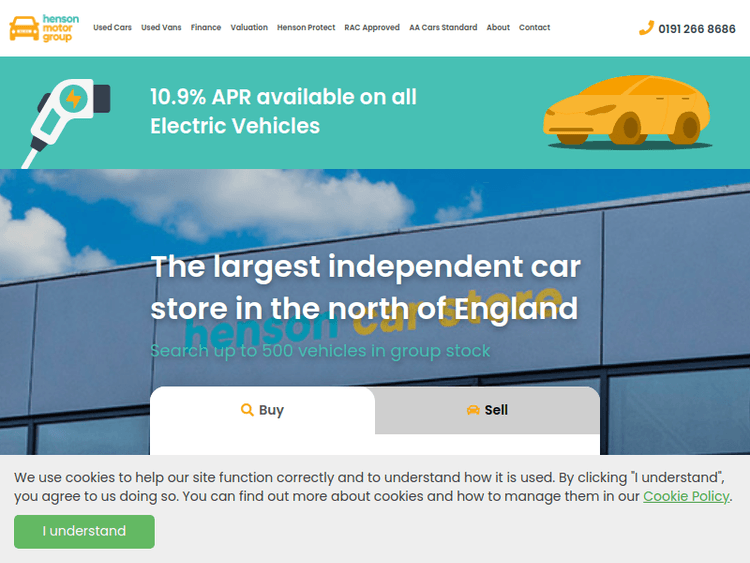This screenshot has width=750, height=563.
Task: Go to the Finance page
Action: pyautogui.click(x=206, y=28)
